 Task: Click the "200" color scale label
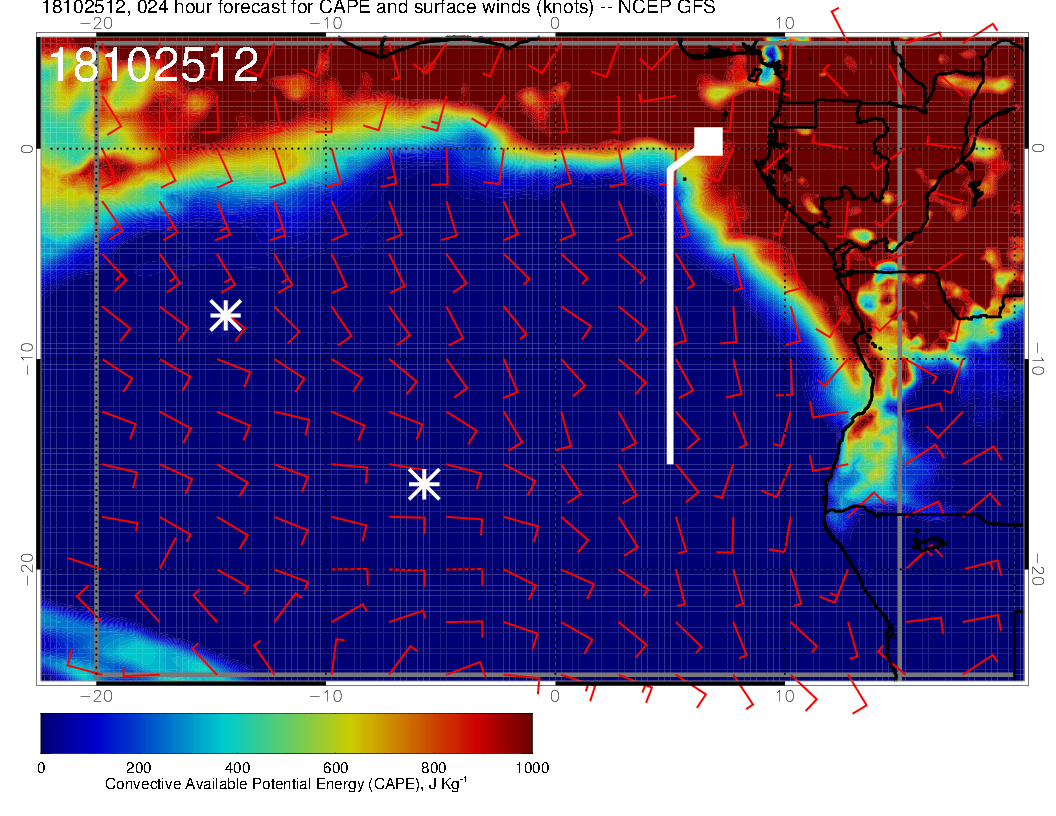(x=139, y=768)
